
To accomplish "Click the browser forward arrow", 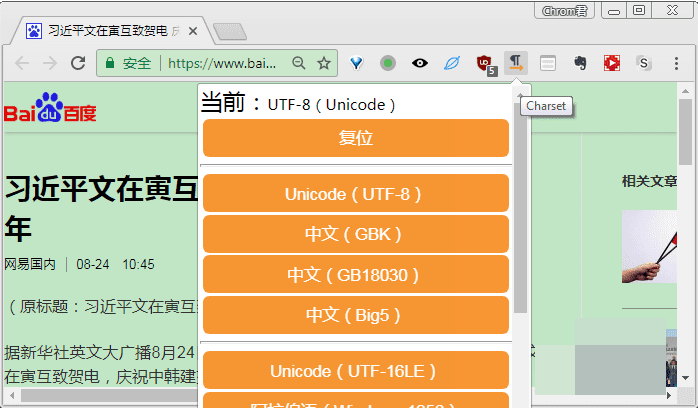I will pos(50,63).
